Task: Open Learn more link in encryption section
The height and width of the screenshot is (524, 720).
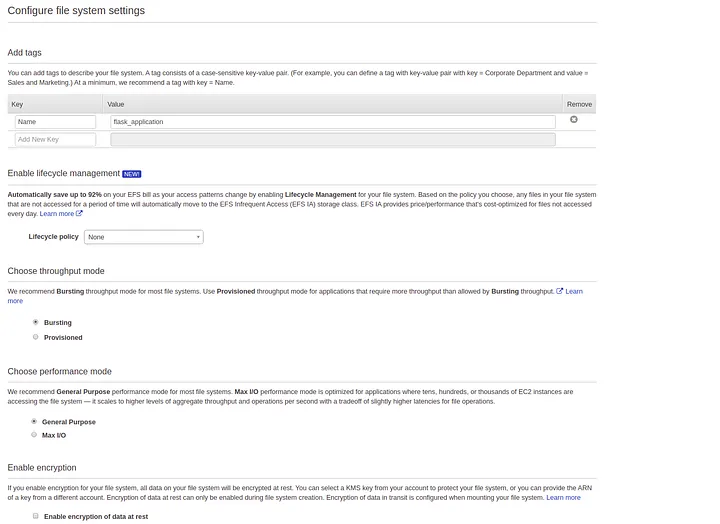Action: click(x=563, y=497)
